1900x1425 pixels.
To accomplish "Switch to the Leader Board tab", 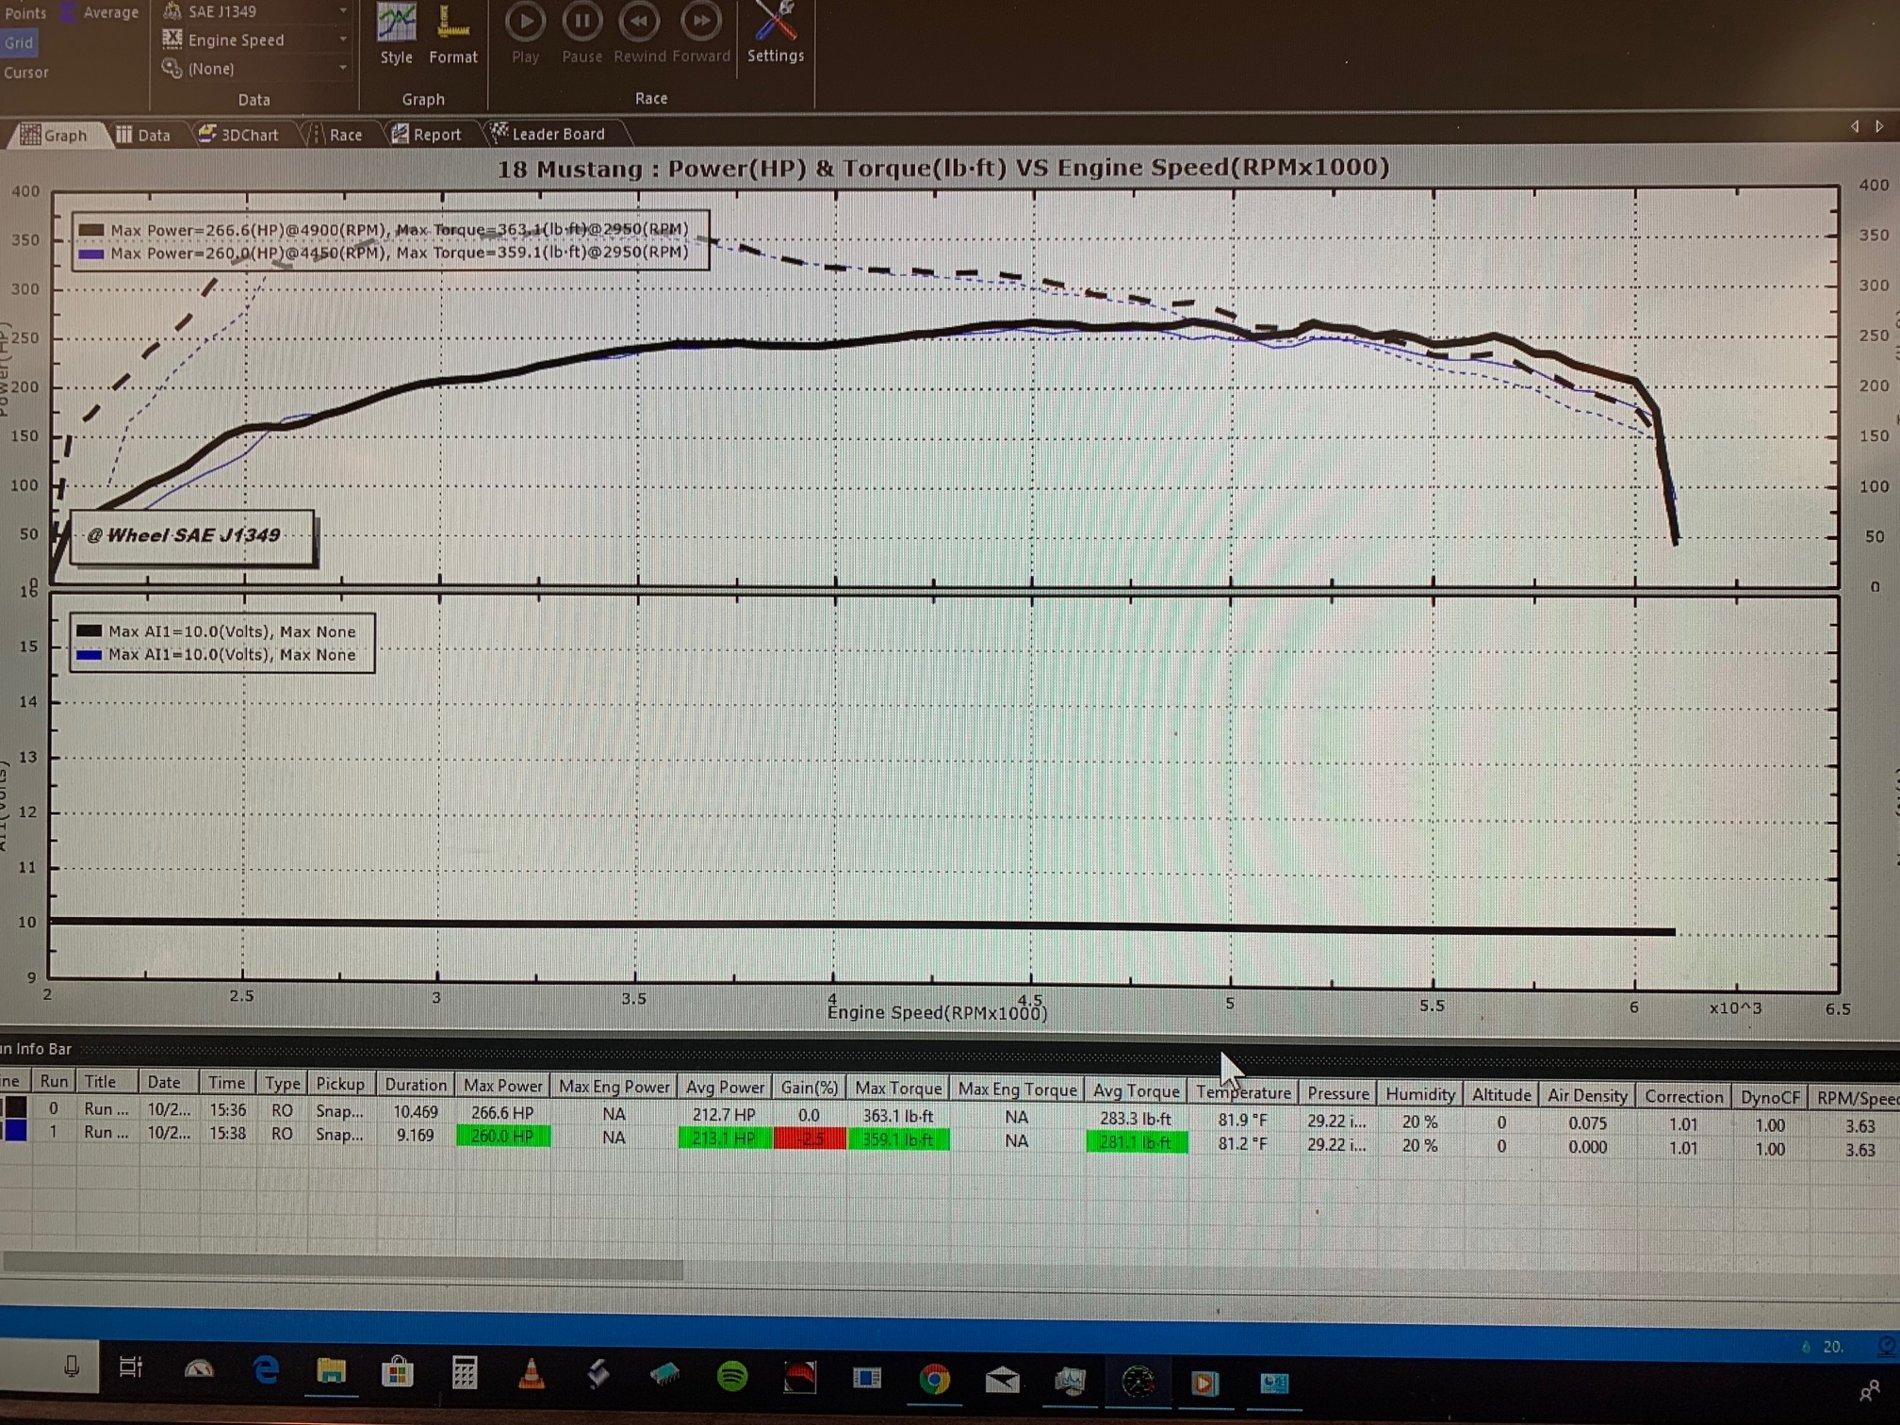I will click(548, 133).
